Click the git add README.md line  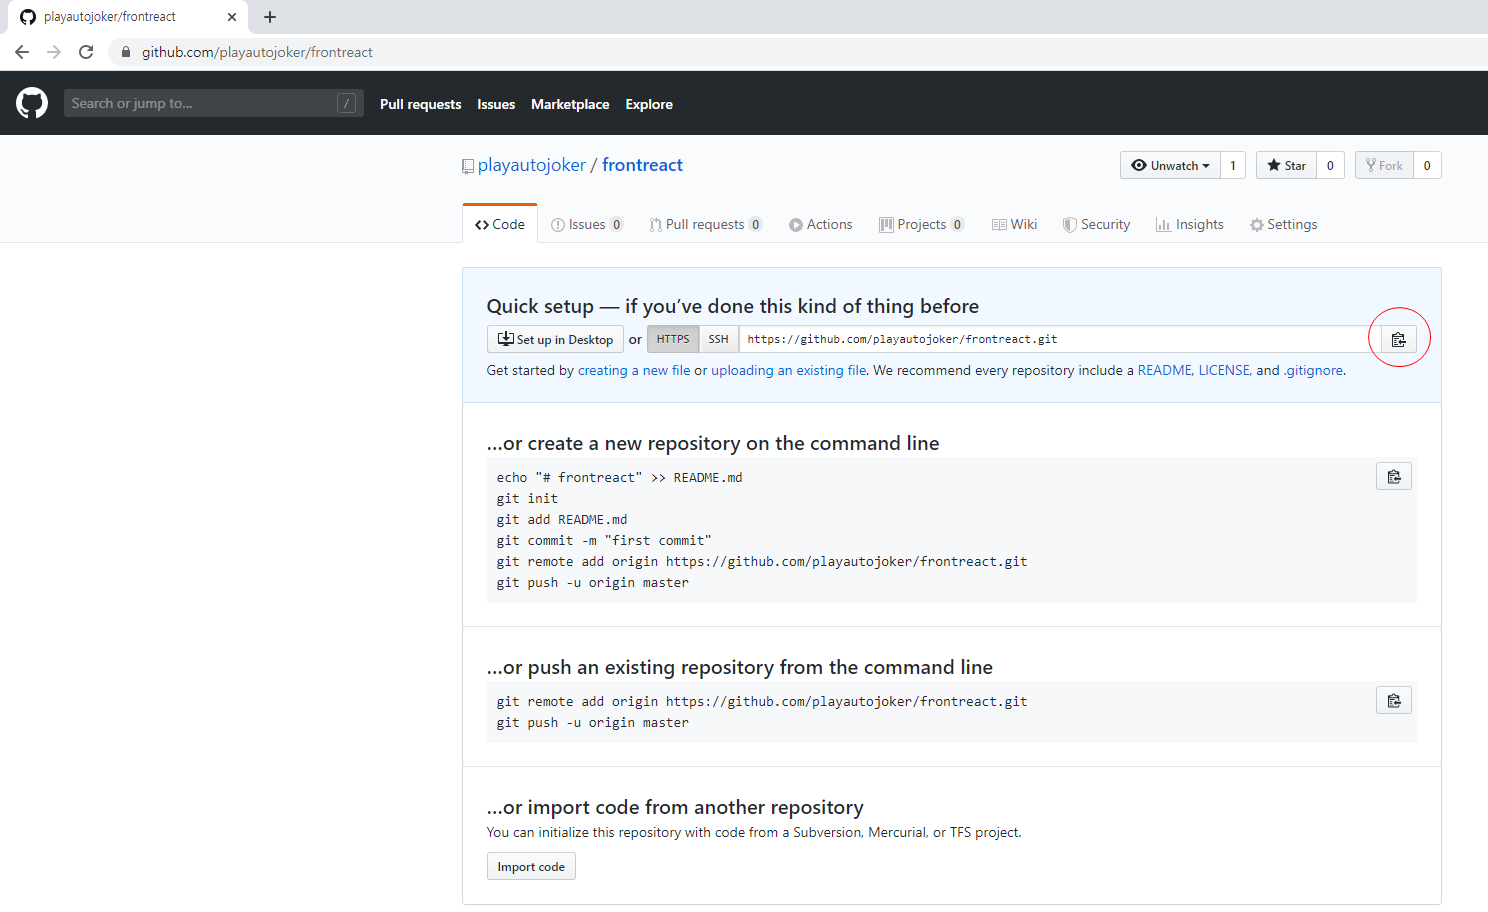562,519
